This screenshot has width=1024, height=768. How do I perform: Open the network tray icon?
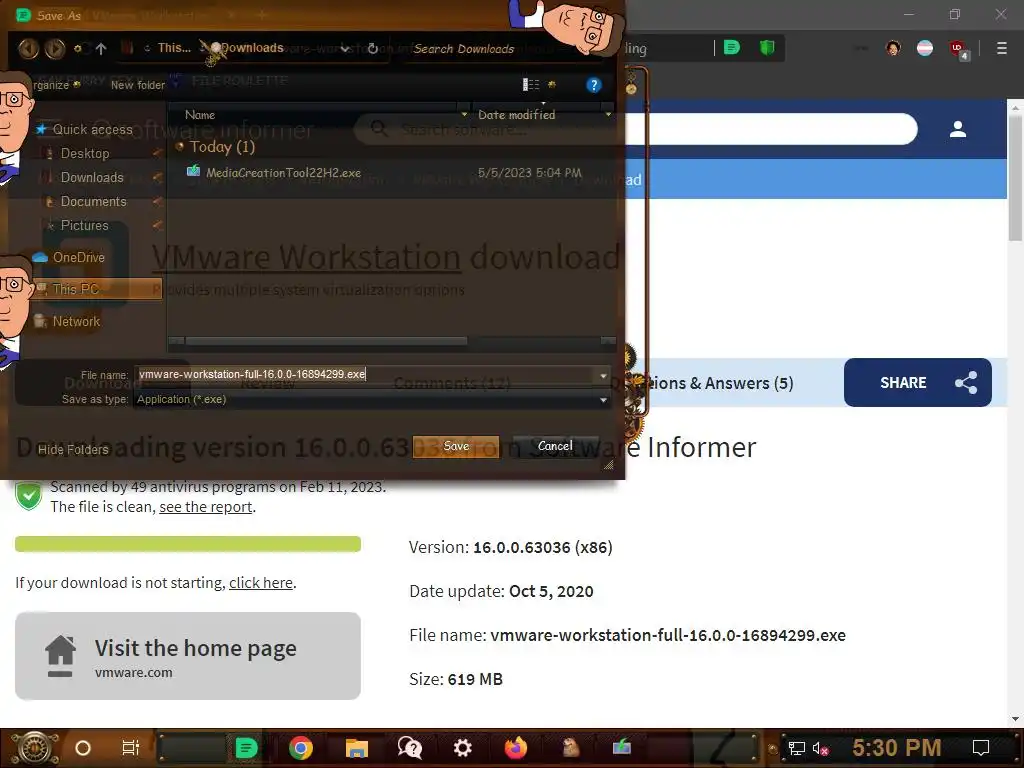(796, 748)
